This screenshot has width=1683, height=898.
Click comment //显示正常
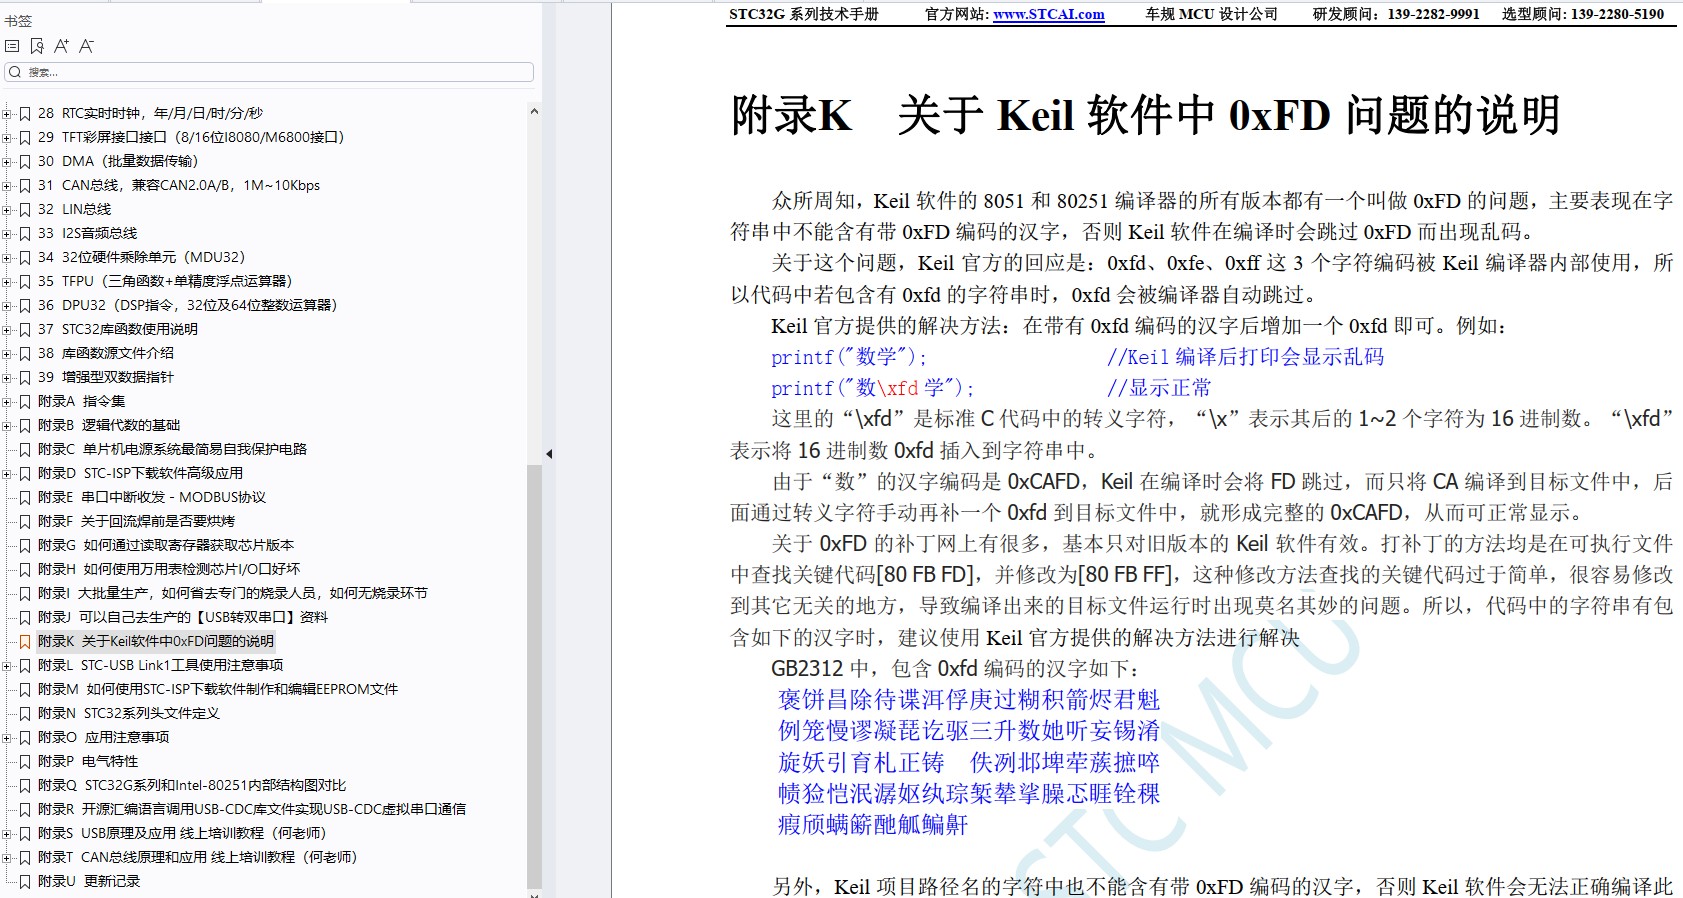1158,388
